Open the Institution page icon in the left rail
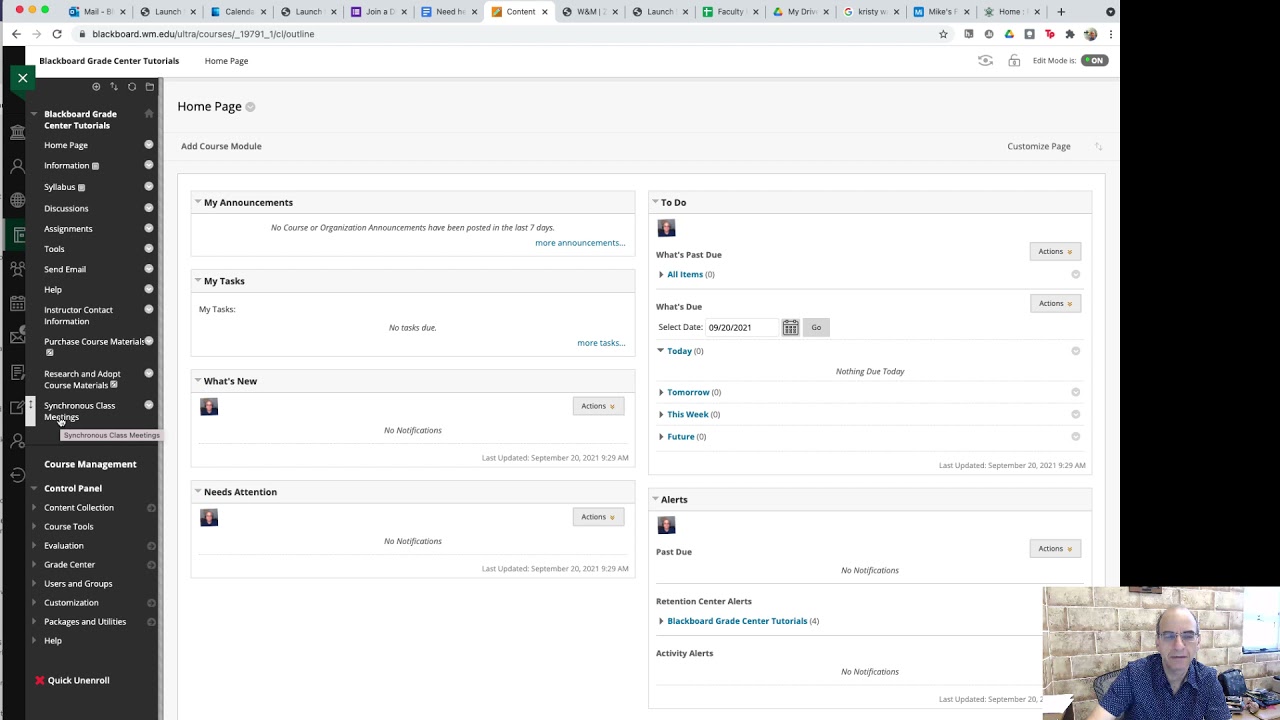 pyautogui.click(x=17, y=132)
